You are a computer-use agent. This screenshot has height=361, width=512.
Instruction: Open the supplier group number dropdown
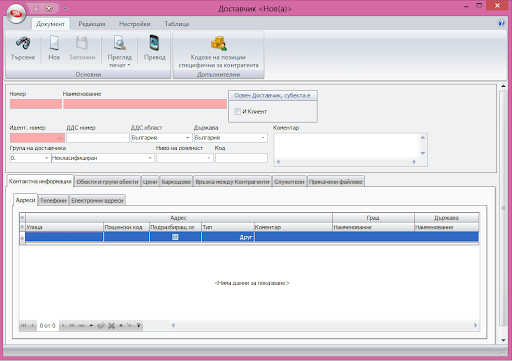pyautogui.click(x=46, y=158)
